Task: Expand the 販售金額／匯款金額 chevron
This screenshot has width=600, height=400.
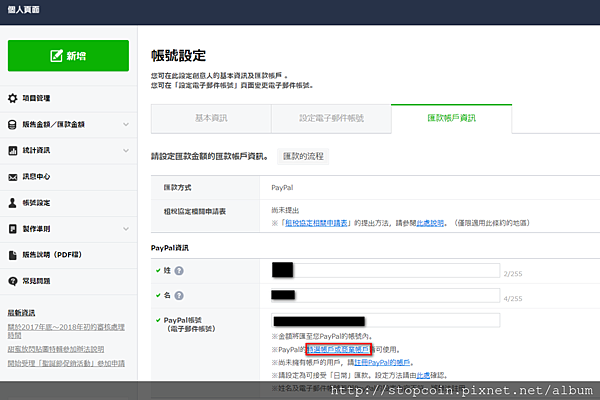Action: point(126,124)
